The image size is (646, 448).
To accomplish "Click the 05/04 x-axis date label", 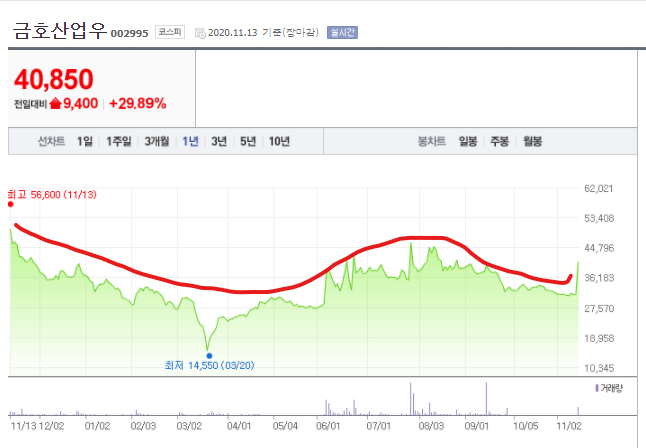I will [285, 426].
